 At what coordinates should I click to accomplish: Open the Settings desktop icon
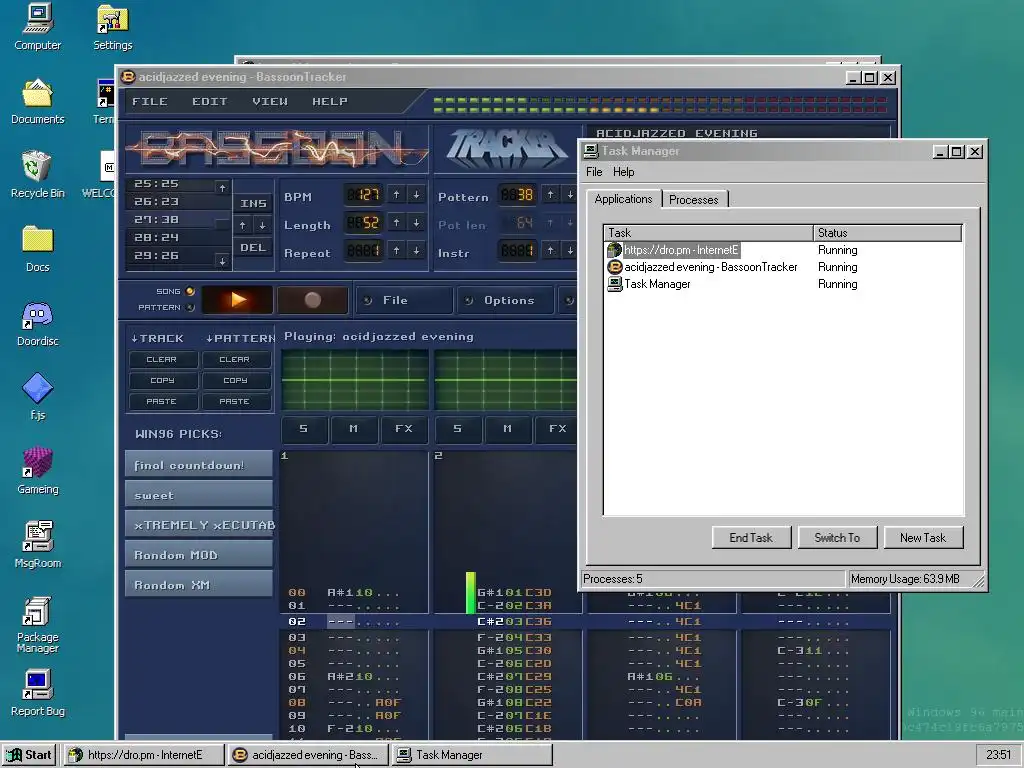pos(112,27)
